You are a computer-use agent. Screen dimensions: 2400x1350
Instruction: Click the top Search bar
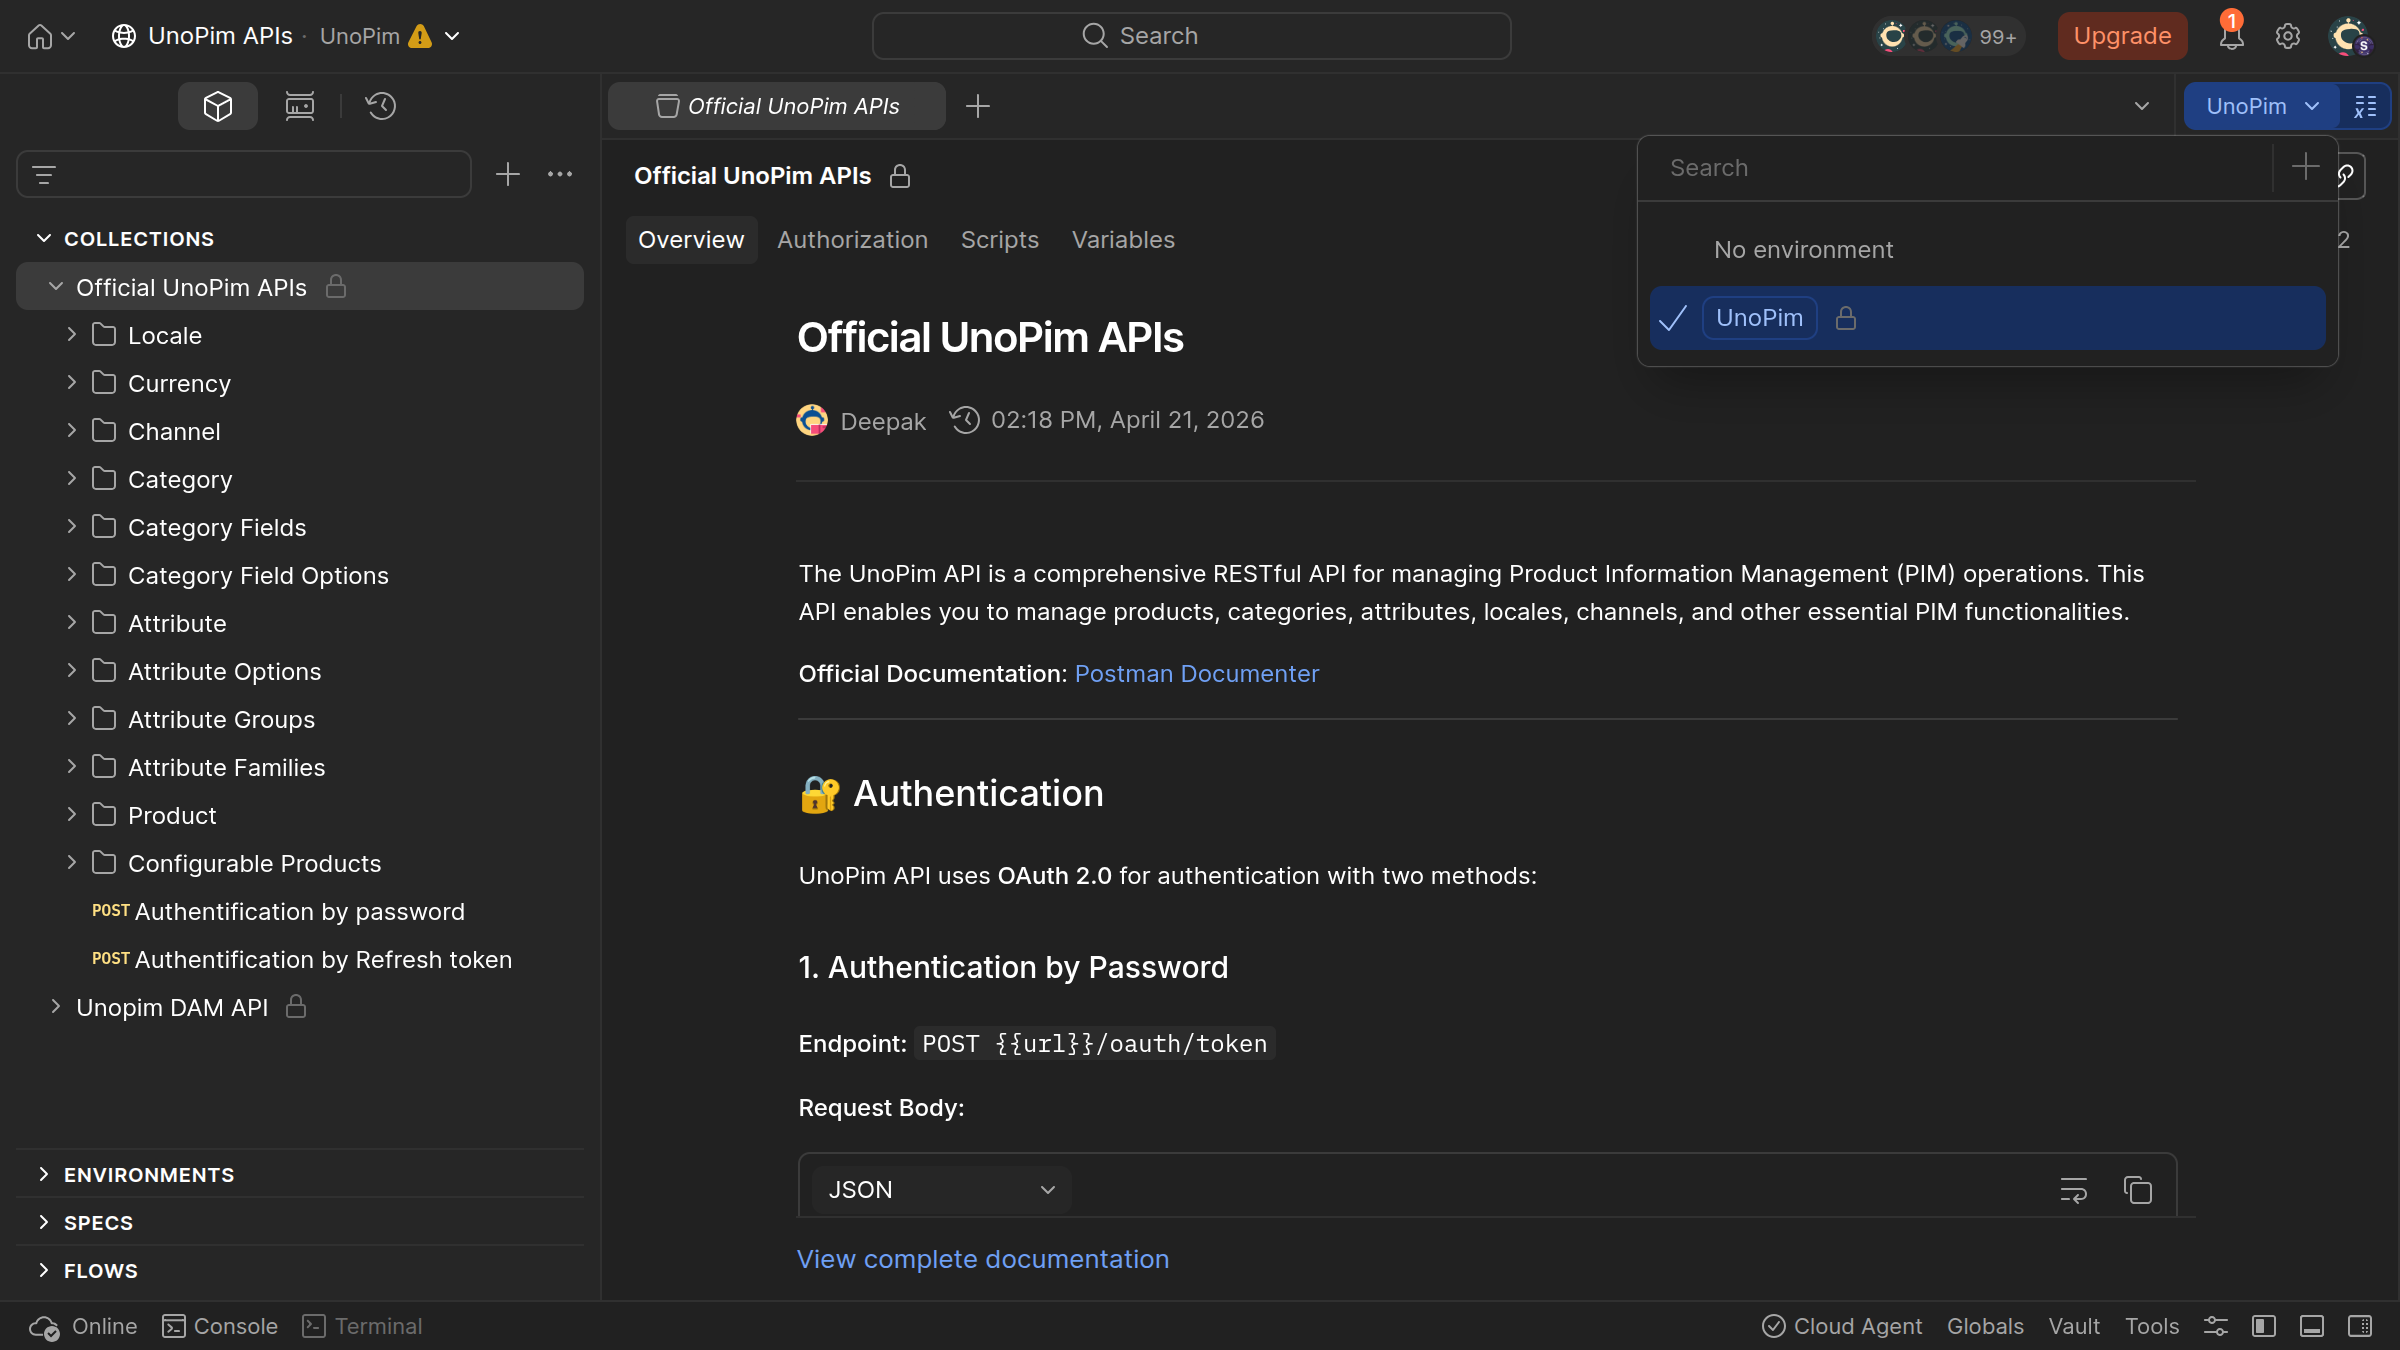(1191, 36)
